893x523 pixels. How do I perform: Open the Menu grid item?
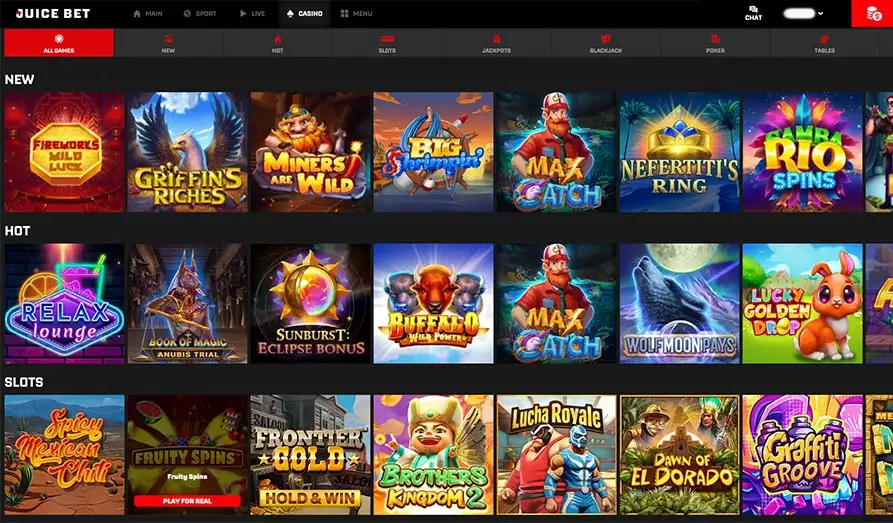click(x=357, y=14)
